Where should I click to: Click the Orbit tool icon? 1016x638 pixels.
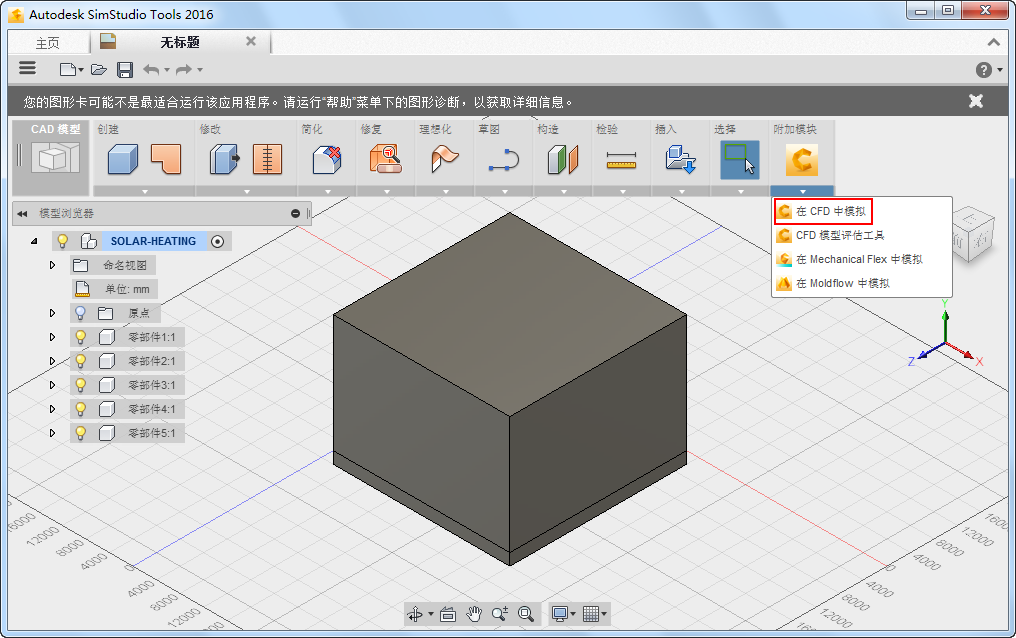(x=415, y=613)
